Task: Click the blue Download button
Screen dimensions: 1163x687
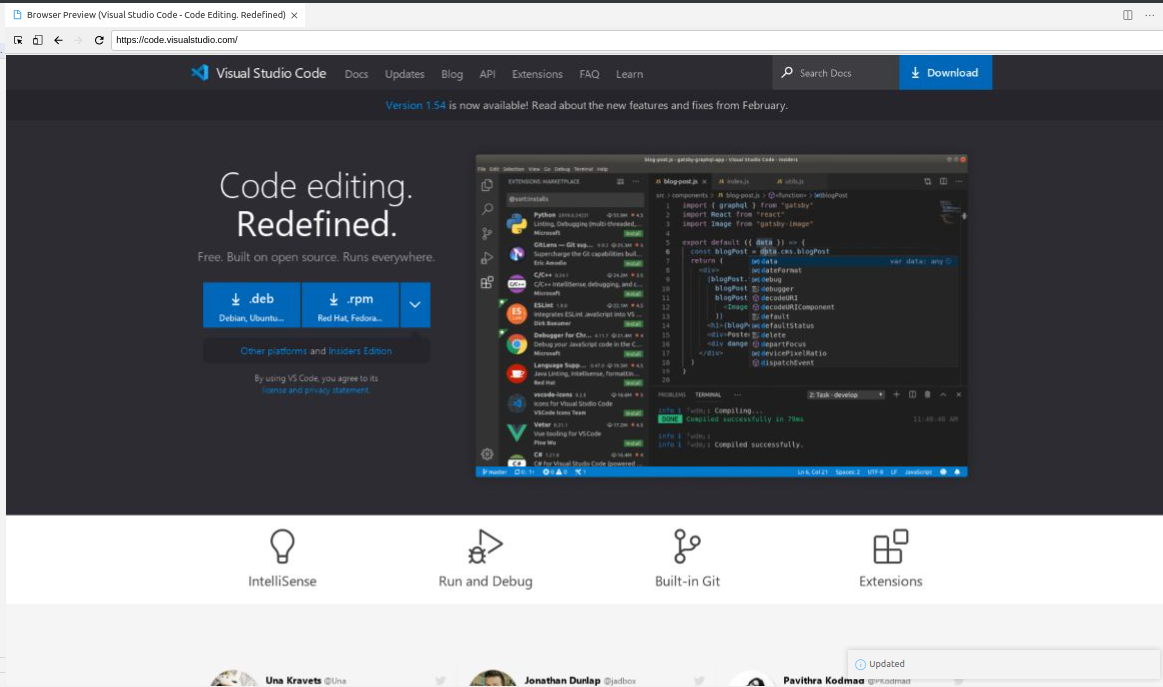Action: click(944, 72)
